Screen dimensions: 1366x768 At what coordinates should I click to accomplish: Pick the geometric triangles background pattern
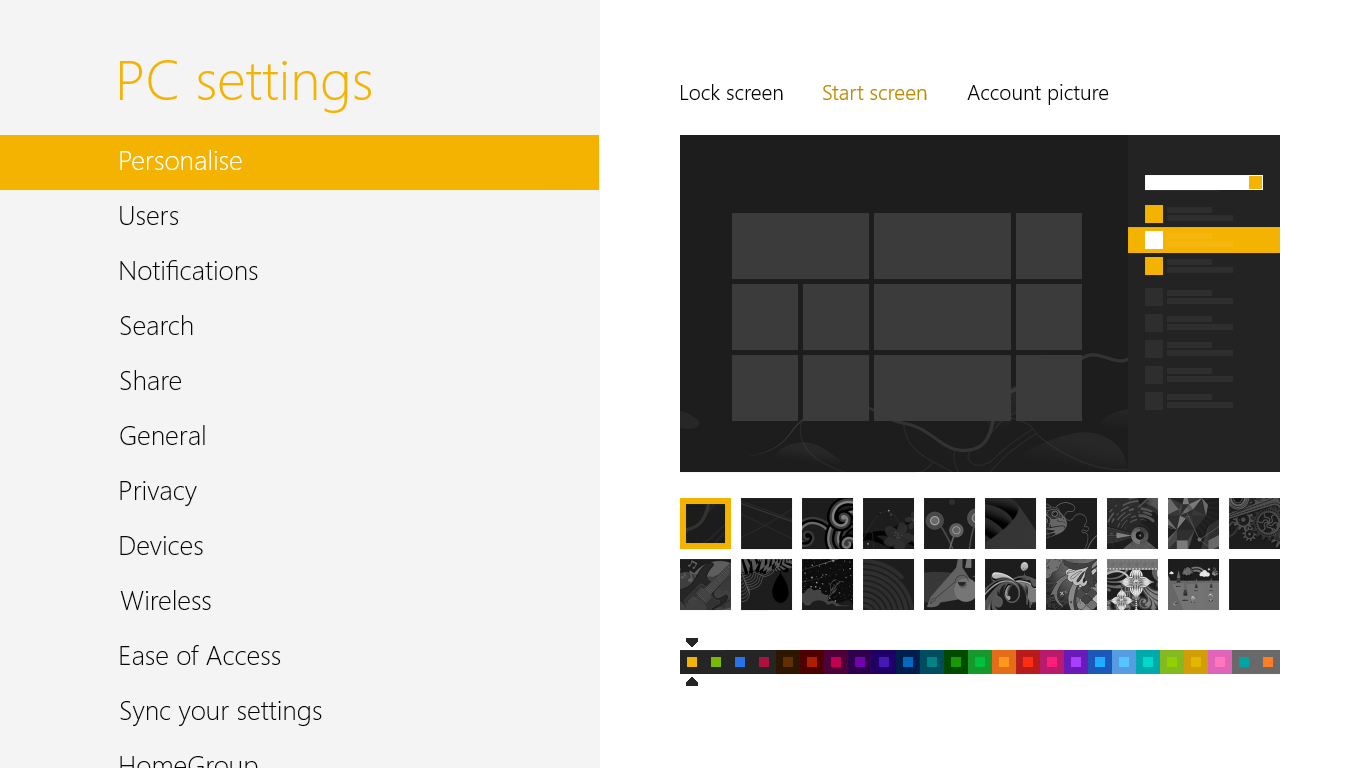(1193, 523)
